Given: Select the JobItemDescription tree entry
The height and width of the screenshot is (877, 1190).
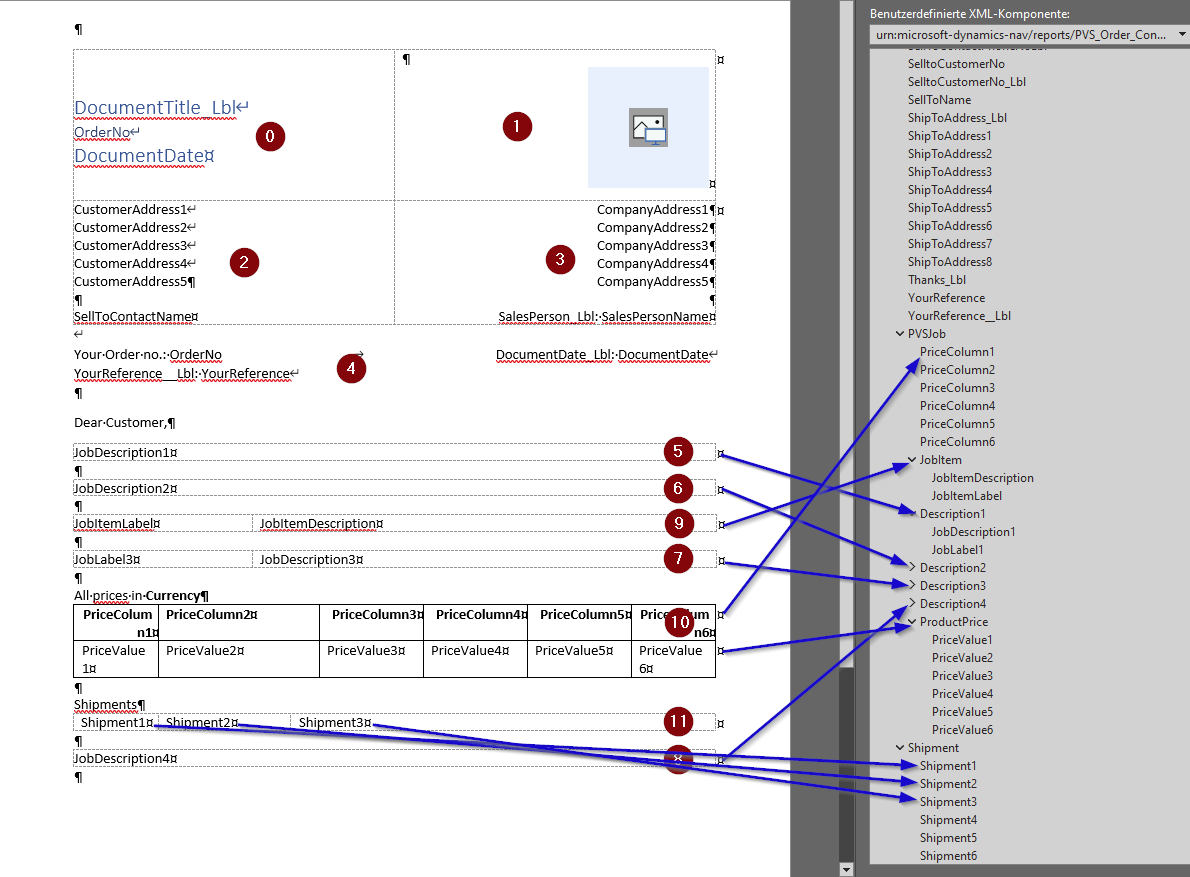Looking at the screenshot, I should [982, 478].
